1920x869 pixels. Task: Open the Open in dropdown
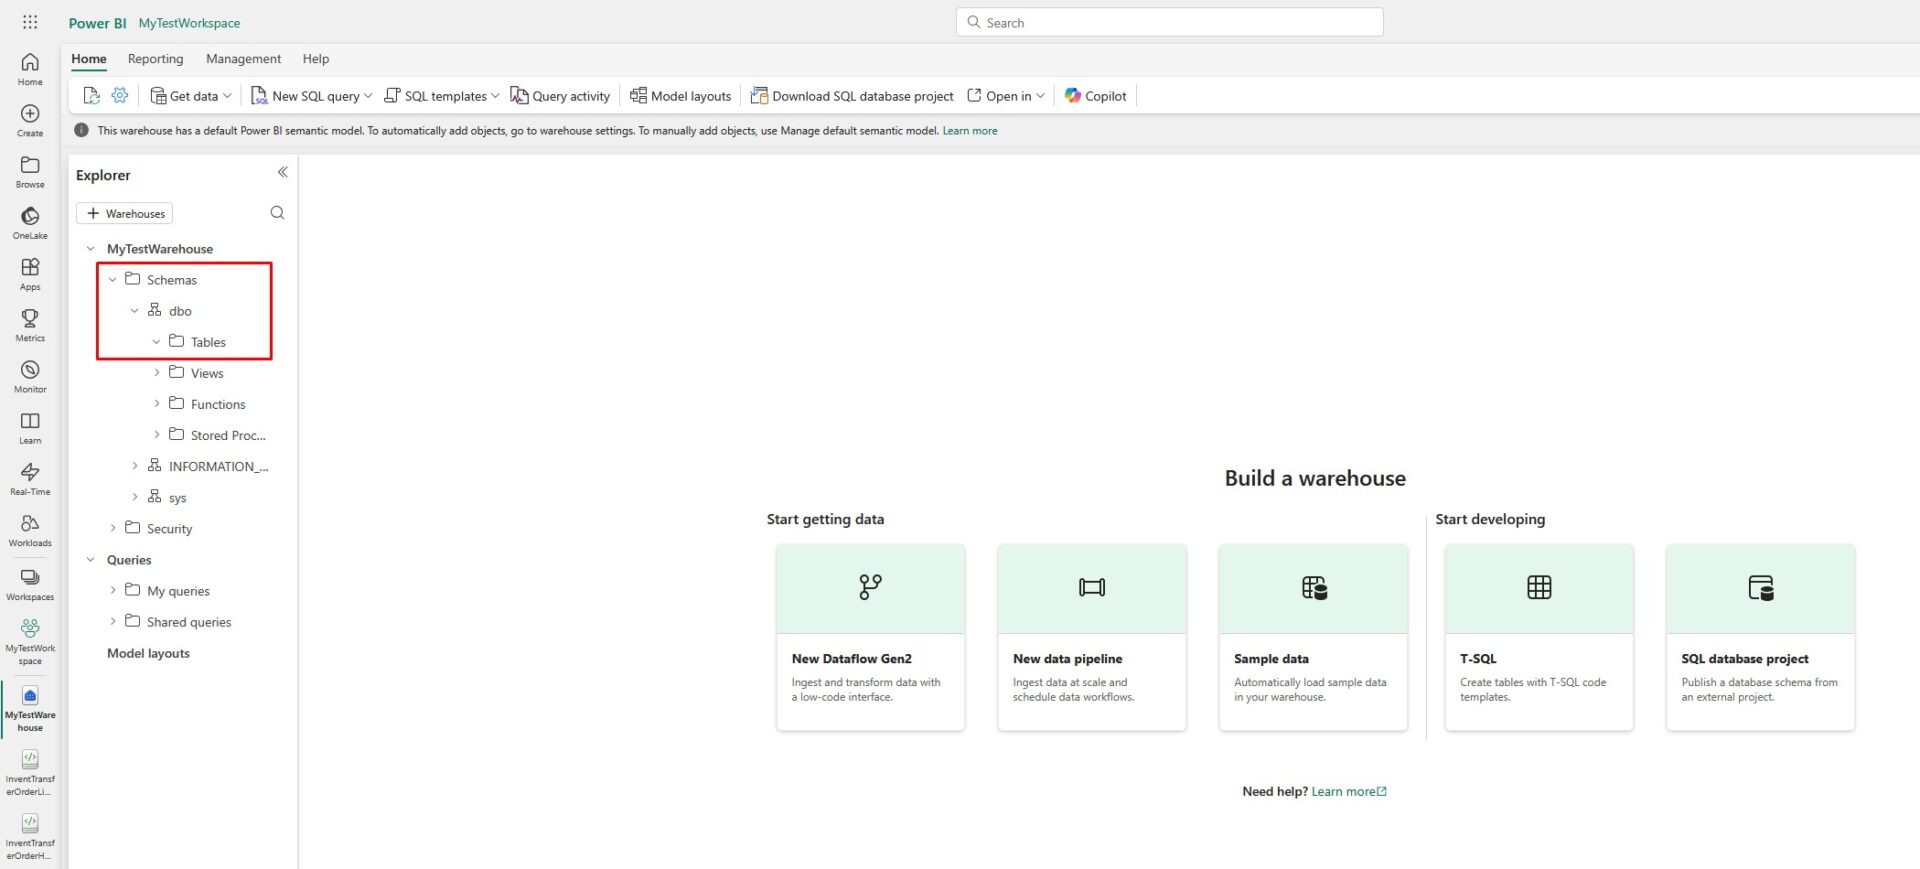point(1006,95)
